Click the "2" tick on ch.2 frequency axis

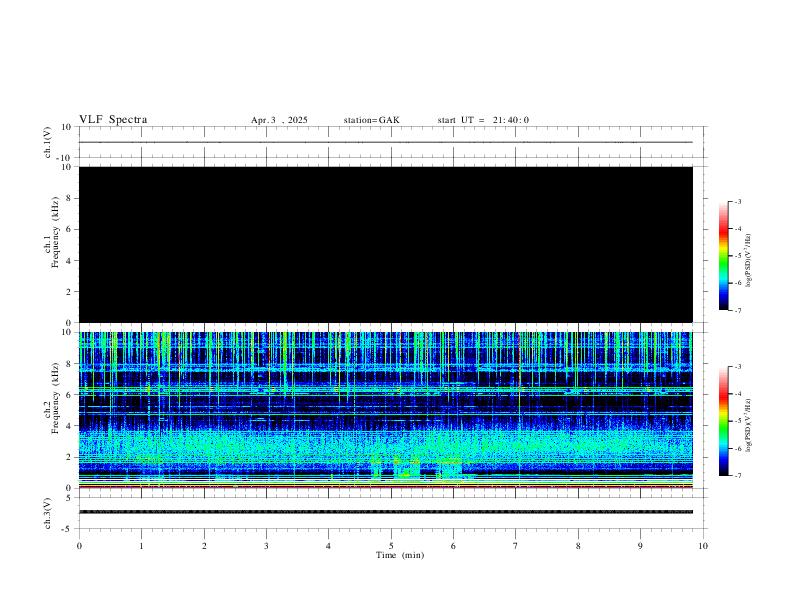[x=69, y=457]
